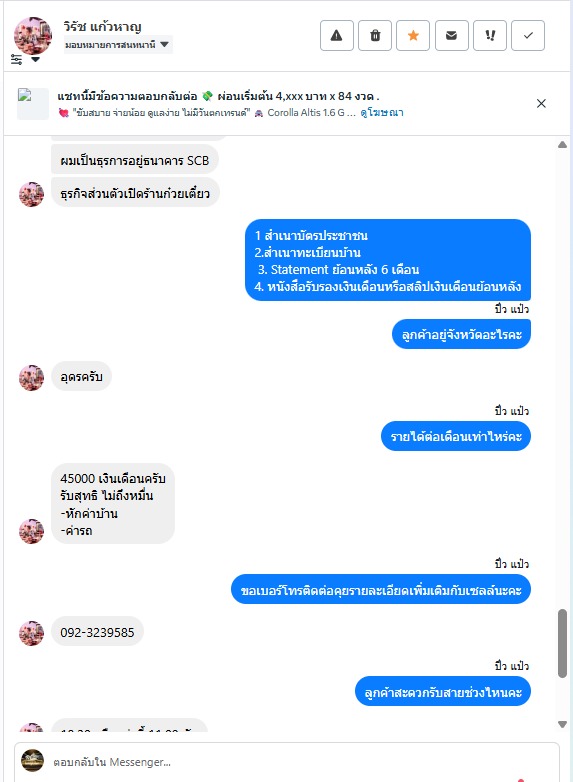Click the ad preview thumbnail image
This screenshot has height=782, width=573.
coord(32,104)
